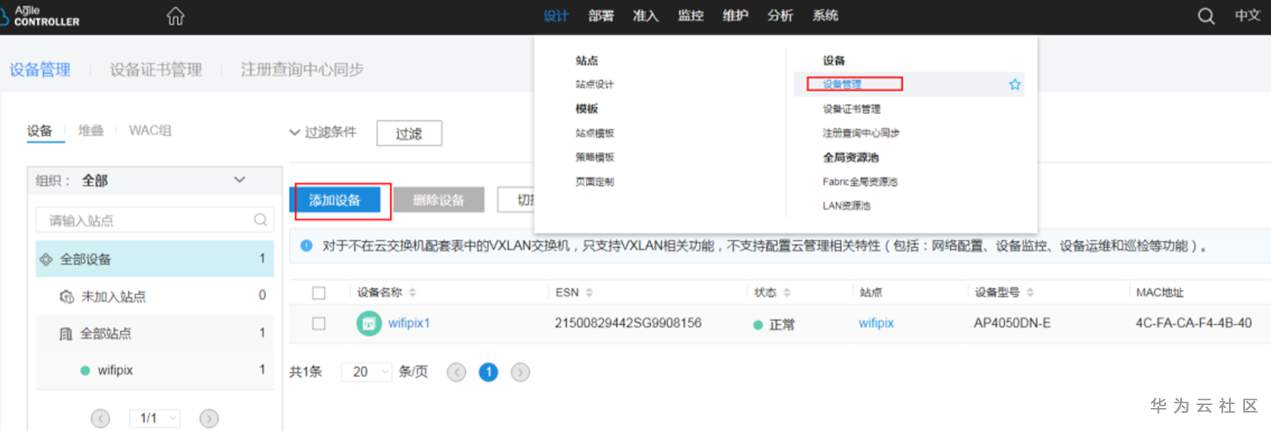Click MAC address 4C-FA-CA-F4-4B-40
The image size is (1271, 431).
coord(1193,323)
